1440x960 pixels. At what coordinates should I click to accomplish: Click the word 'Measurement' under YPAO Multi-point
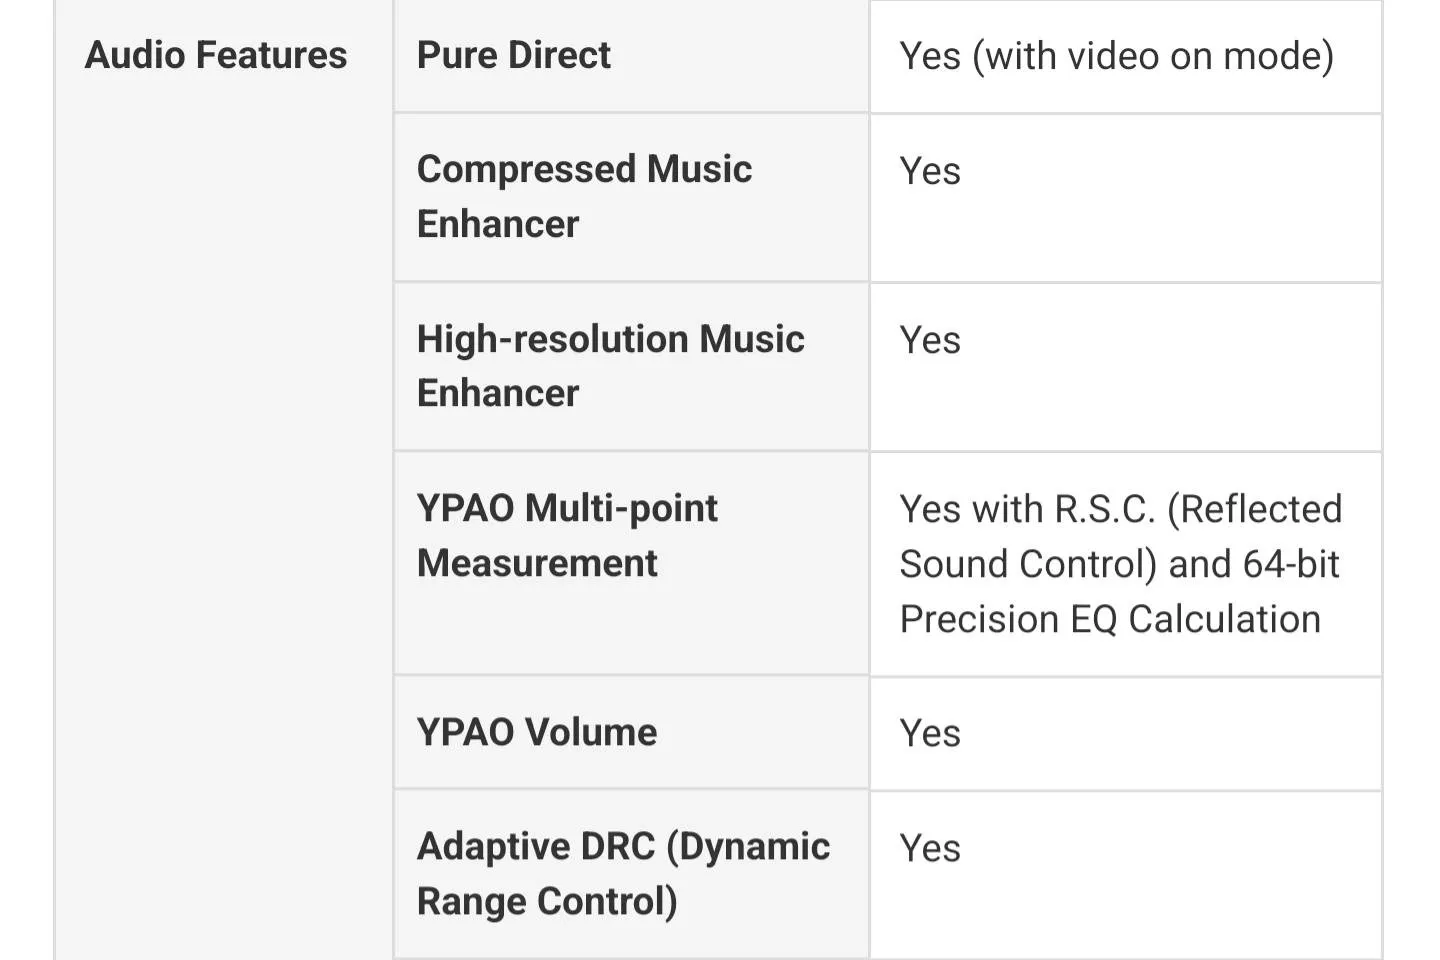[537, 564]
